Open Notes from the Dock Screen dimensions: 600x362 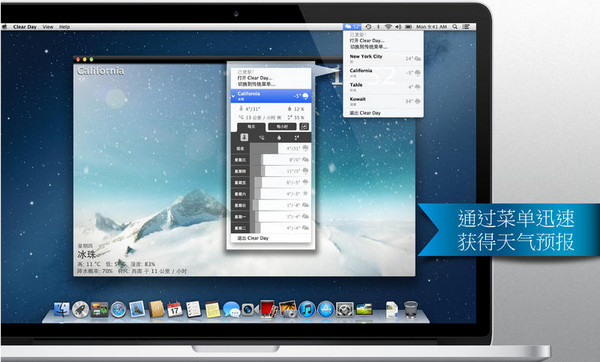[x=212, y=310]
